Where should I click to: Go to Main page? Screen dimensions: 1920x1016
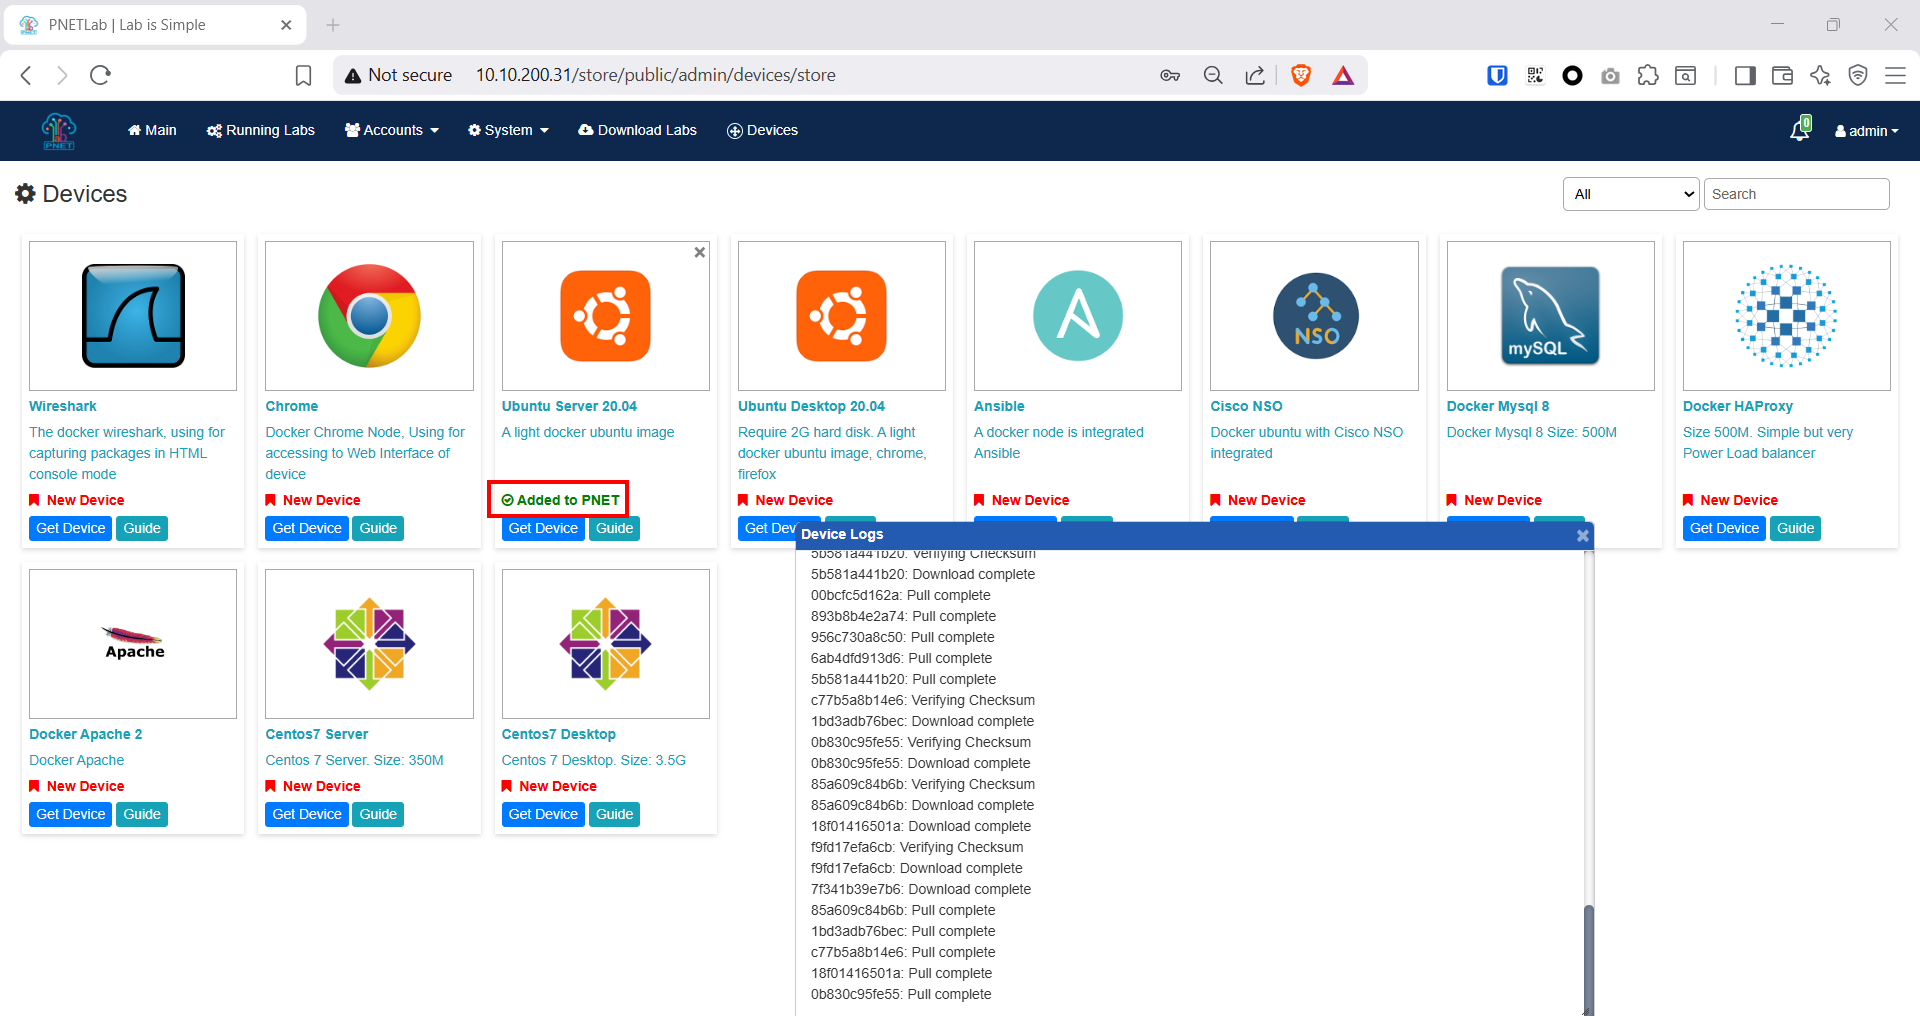(152, 130)
